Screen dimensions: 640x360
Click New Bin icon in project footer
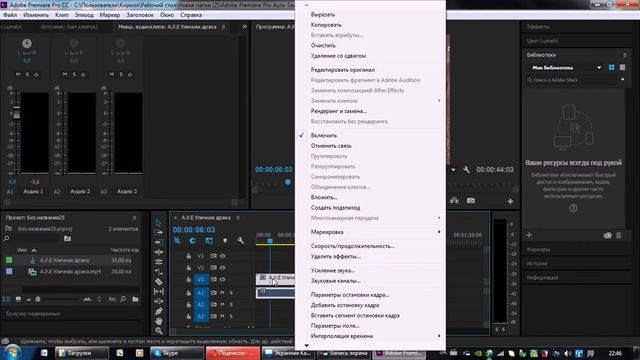click(x=136, y=299)
